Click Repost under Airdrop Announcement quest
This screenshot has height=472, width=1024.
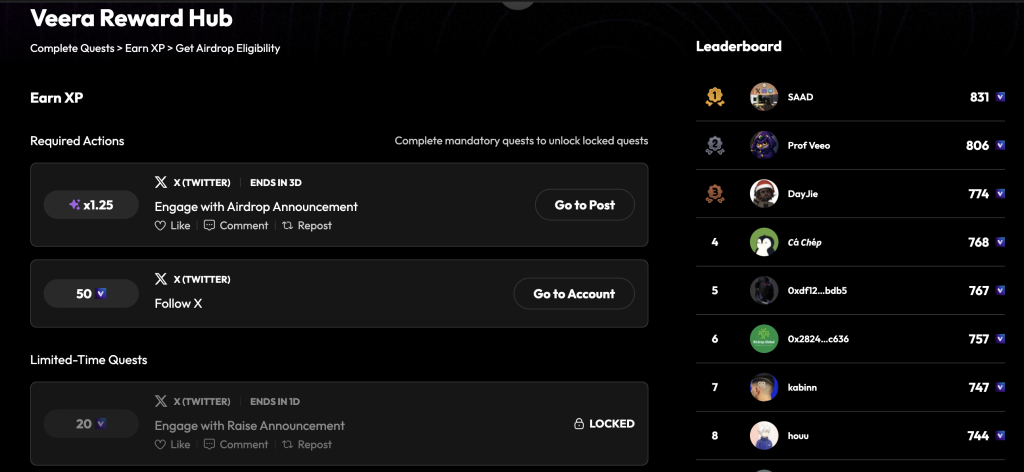click(x=306, y=226)
